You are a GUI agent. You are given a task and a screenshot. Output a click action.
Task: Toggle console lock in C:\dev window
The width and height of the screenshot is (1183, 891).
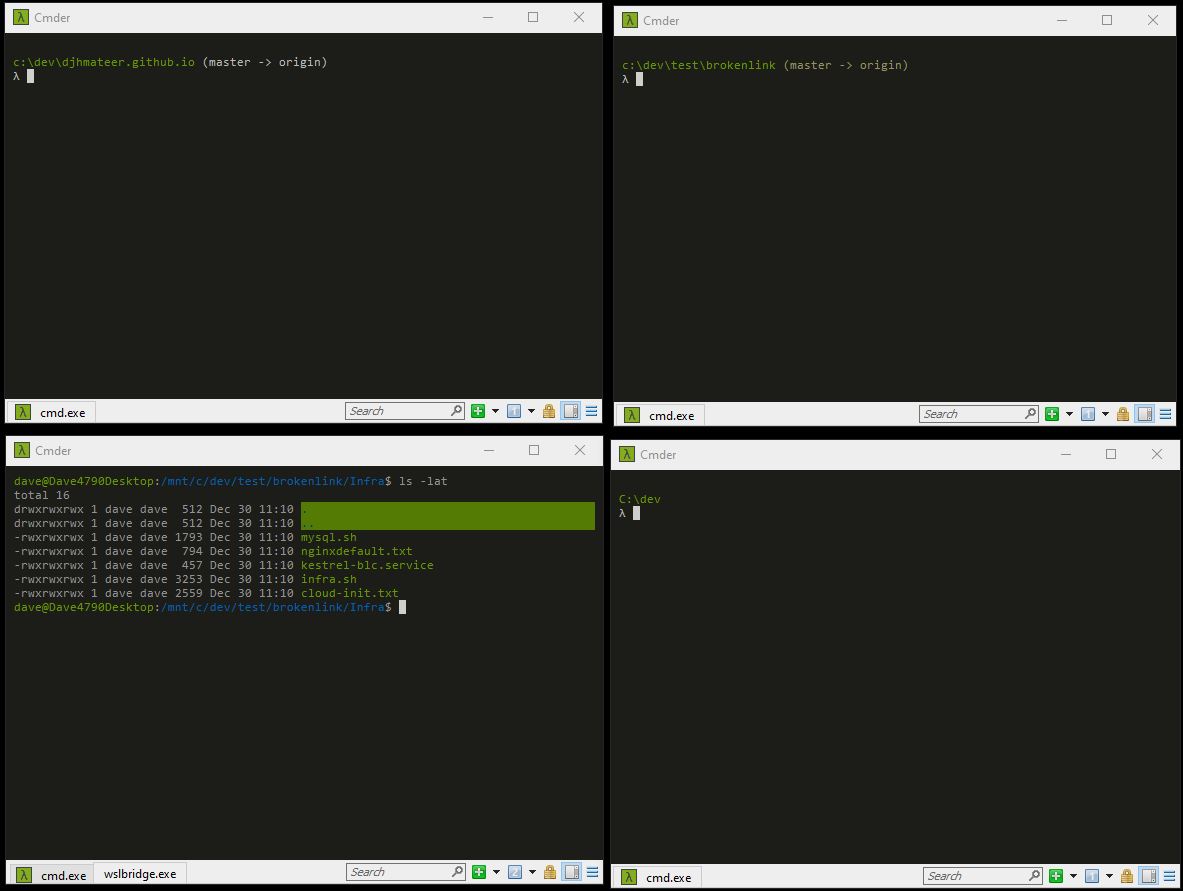pyautogui.click(x=1126, y=876)
